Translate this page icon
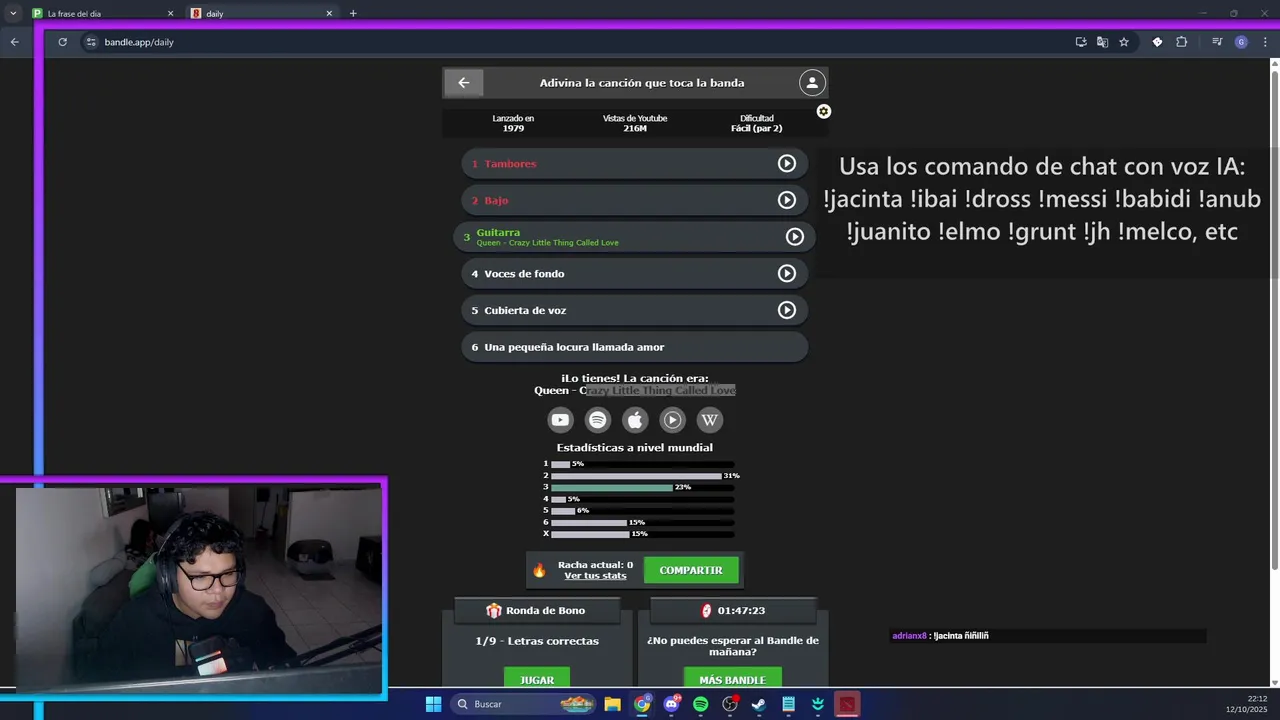The image size is (1280, 720). (1102, 42)
